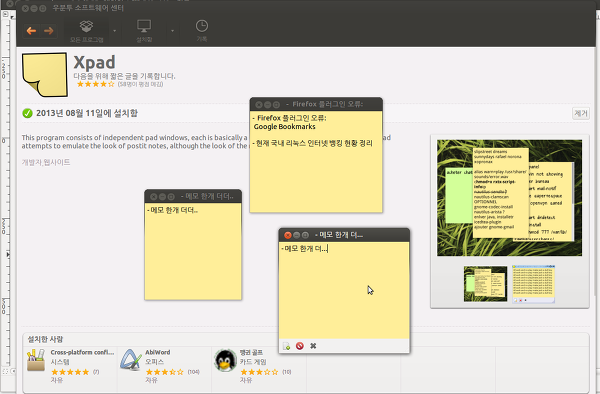Screen dimensions: 600x394
Task: Click the AbiWord star rating
Action: click(165, 372)
